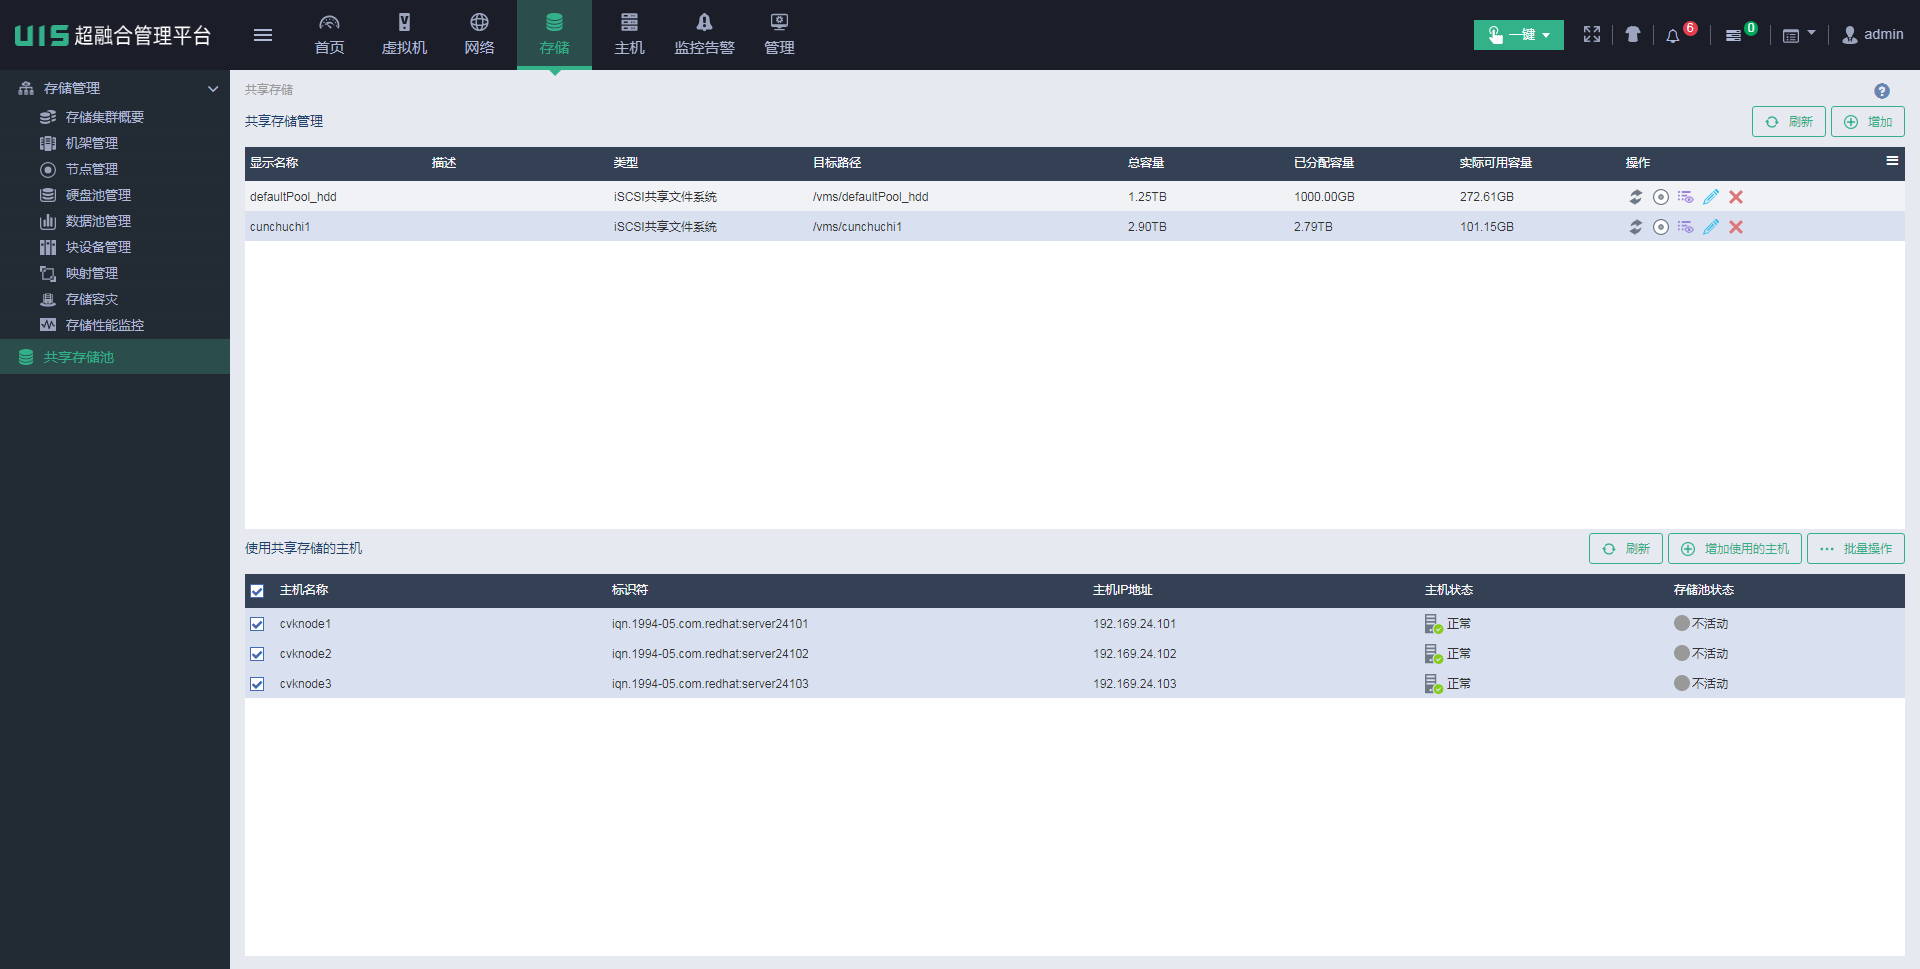Select the 存储 storage tab
The image size is (1920, 969).
point(554,35)
